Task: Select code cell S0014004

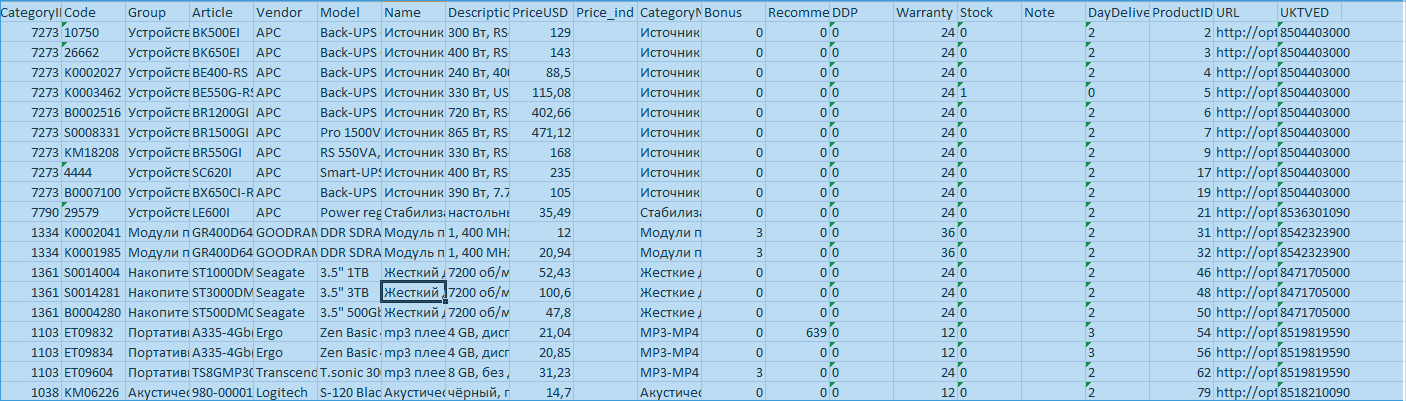Action: click(94, 273)
